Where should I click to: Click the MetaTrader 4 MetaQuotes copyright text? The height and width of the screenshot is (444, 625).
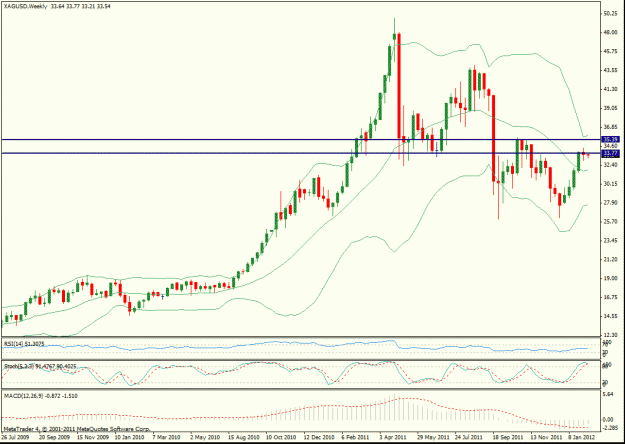pos(77,429)
